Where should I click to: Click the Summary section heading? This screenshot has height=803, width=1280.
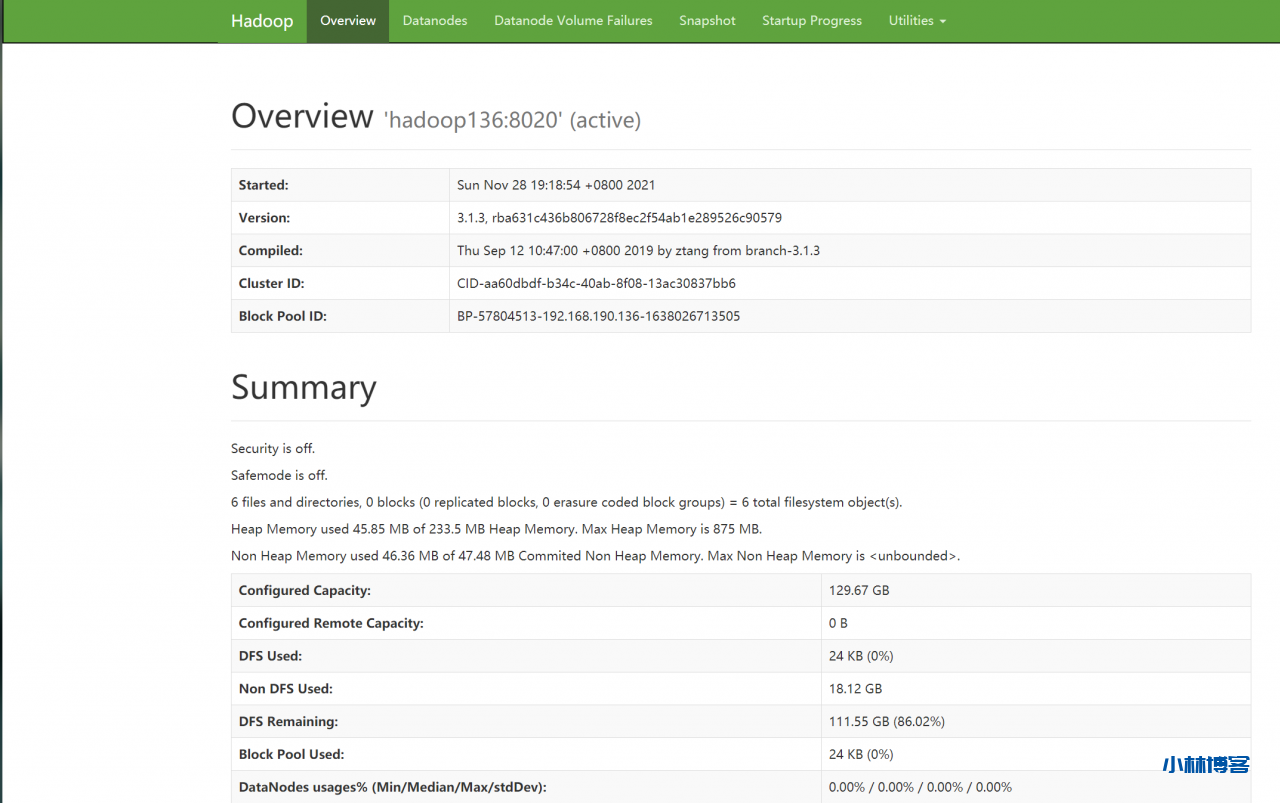(303, 387)
